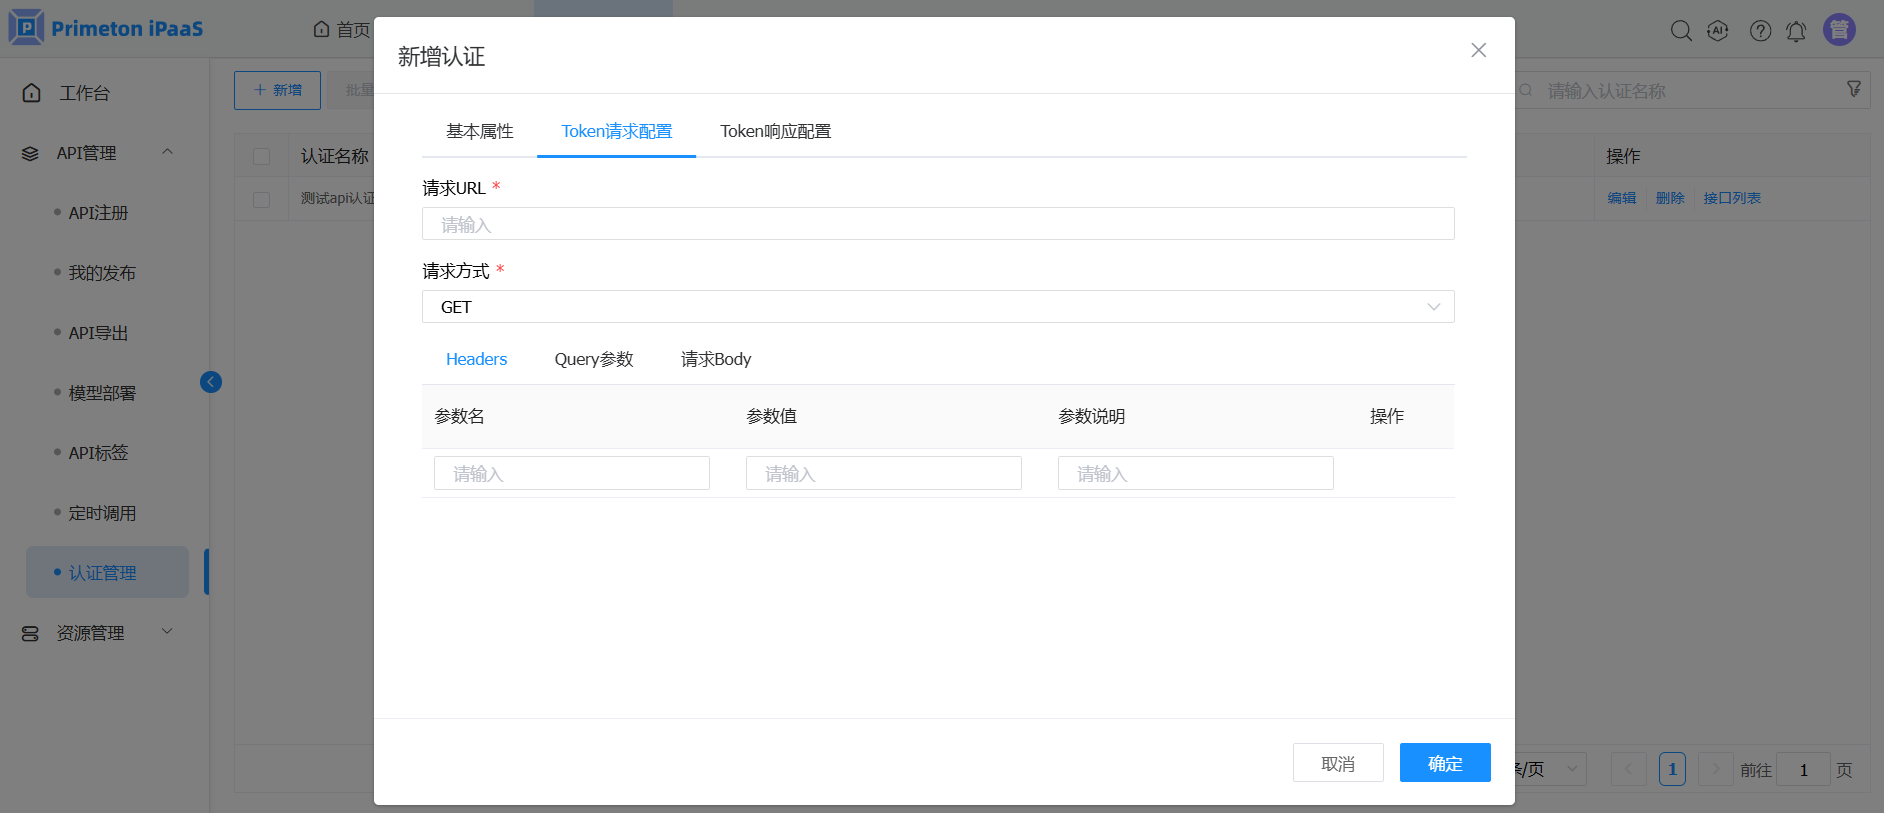
Task: Click the 确定 button
Action: [x=1444, y=763]
